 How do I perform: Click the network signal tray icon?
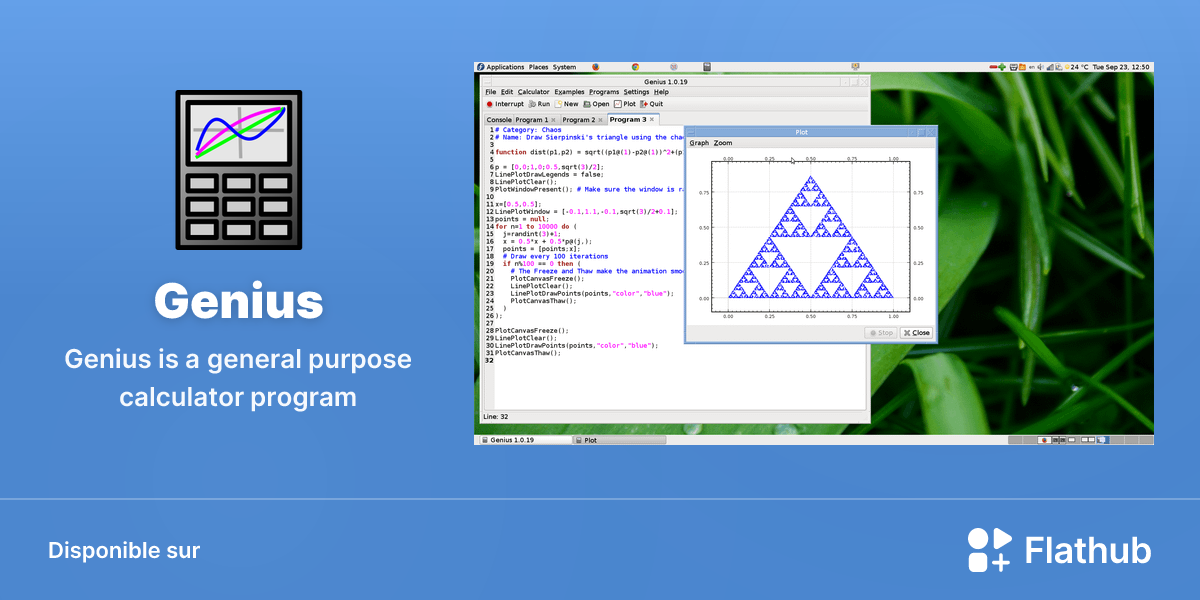pos(1050,67)
